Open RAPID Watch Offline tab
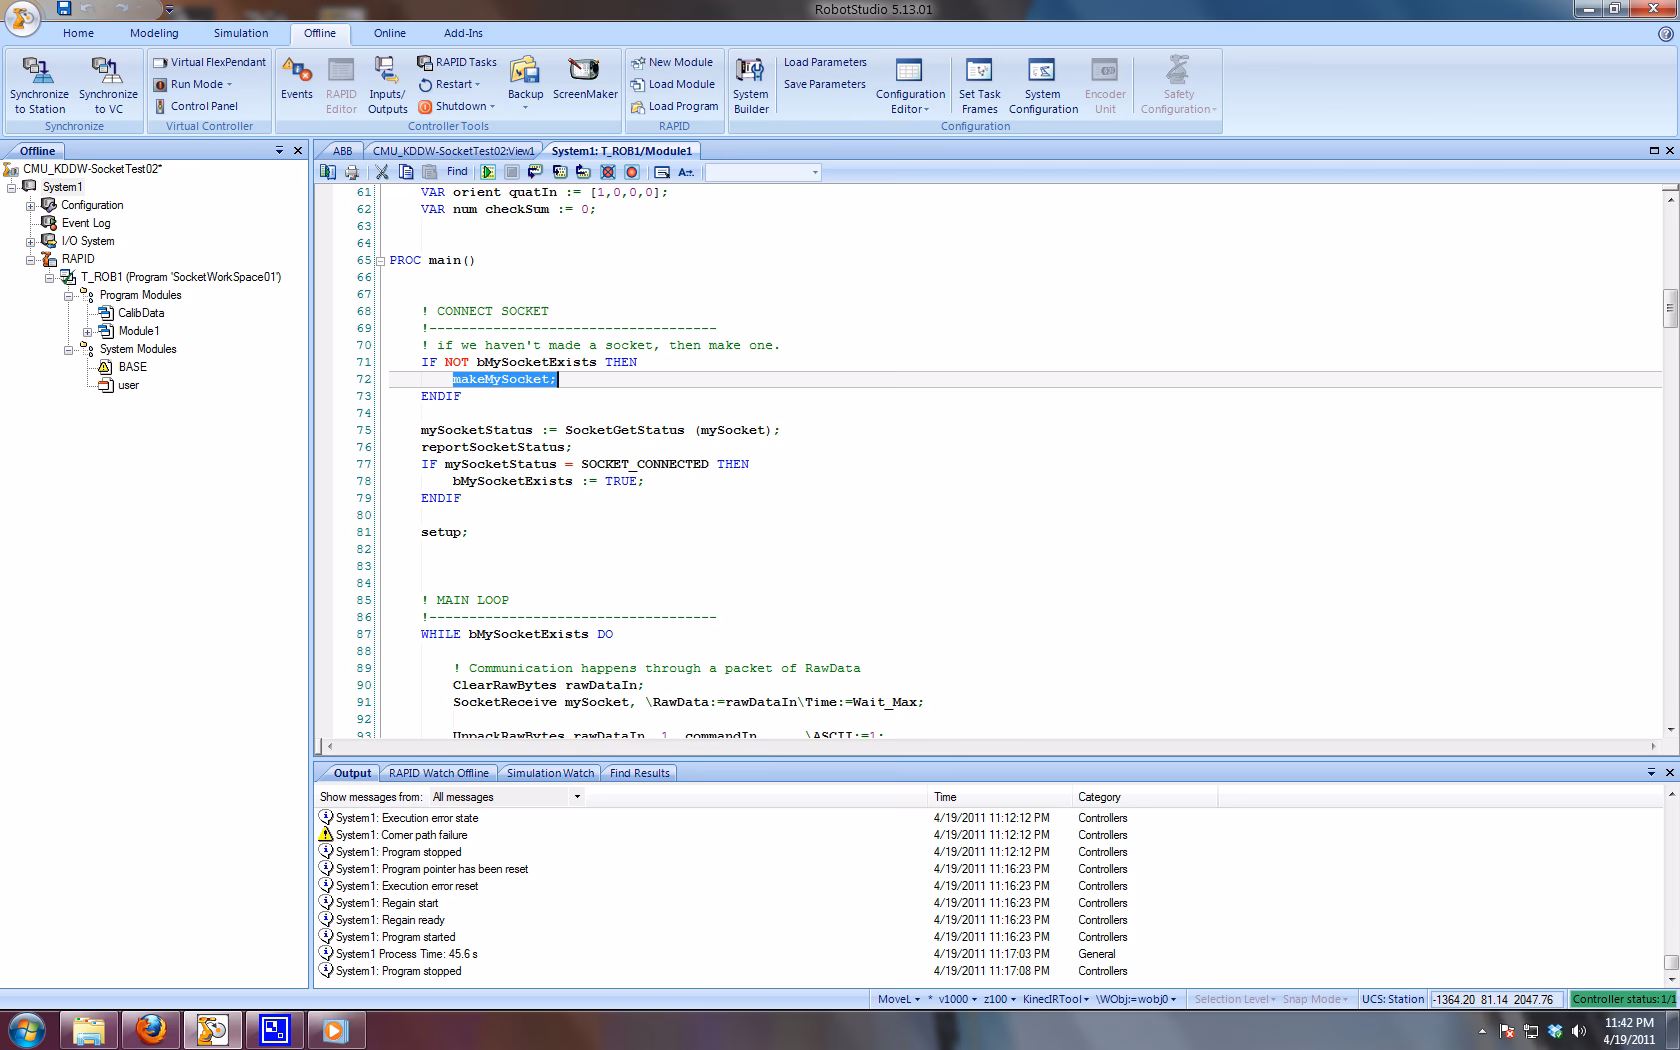The image size is (1680, 1050). [439, 773]
